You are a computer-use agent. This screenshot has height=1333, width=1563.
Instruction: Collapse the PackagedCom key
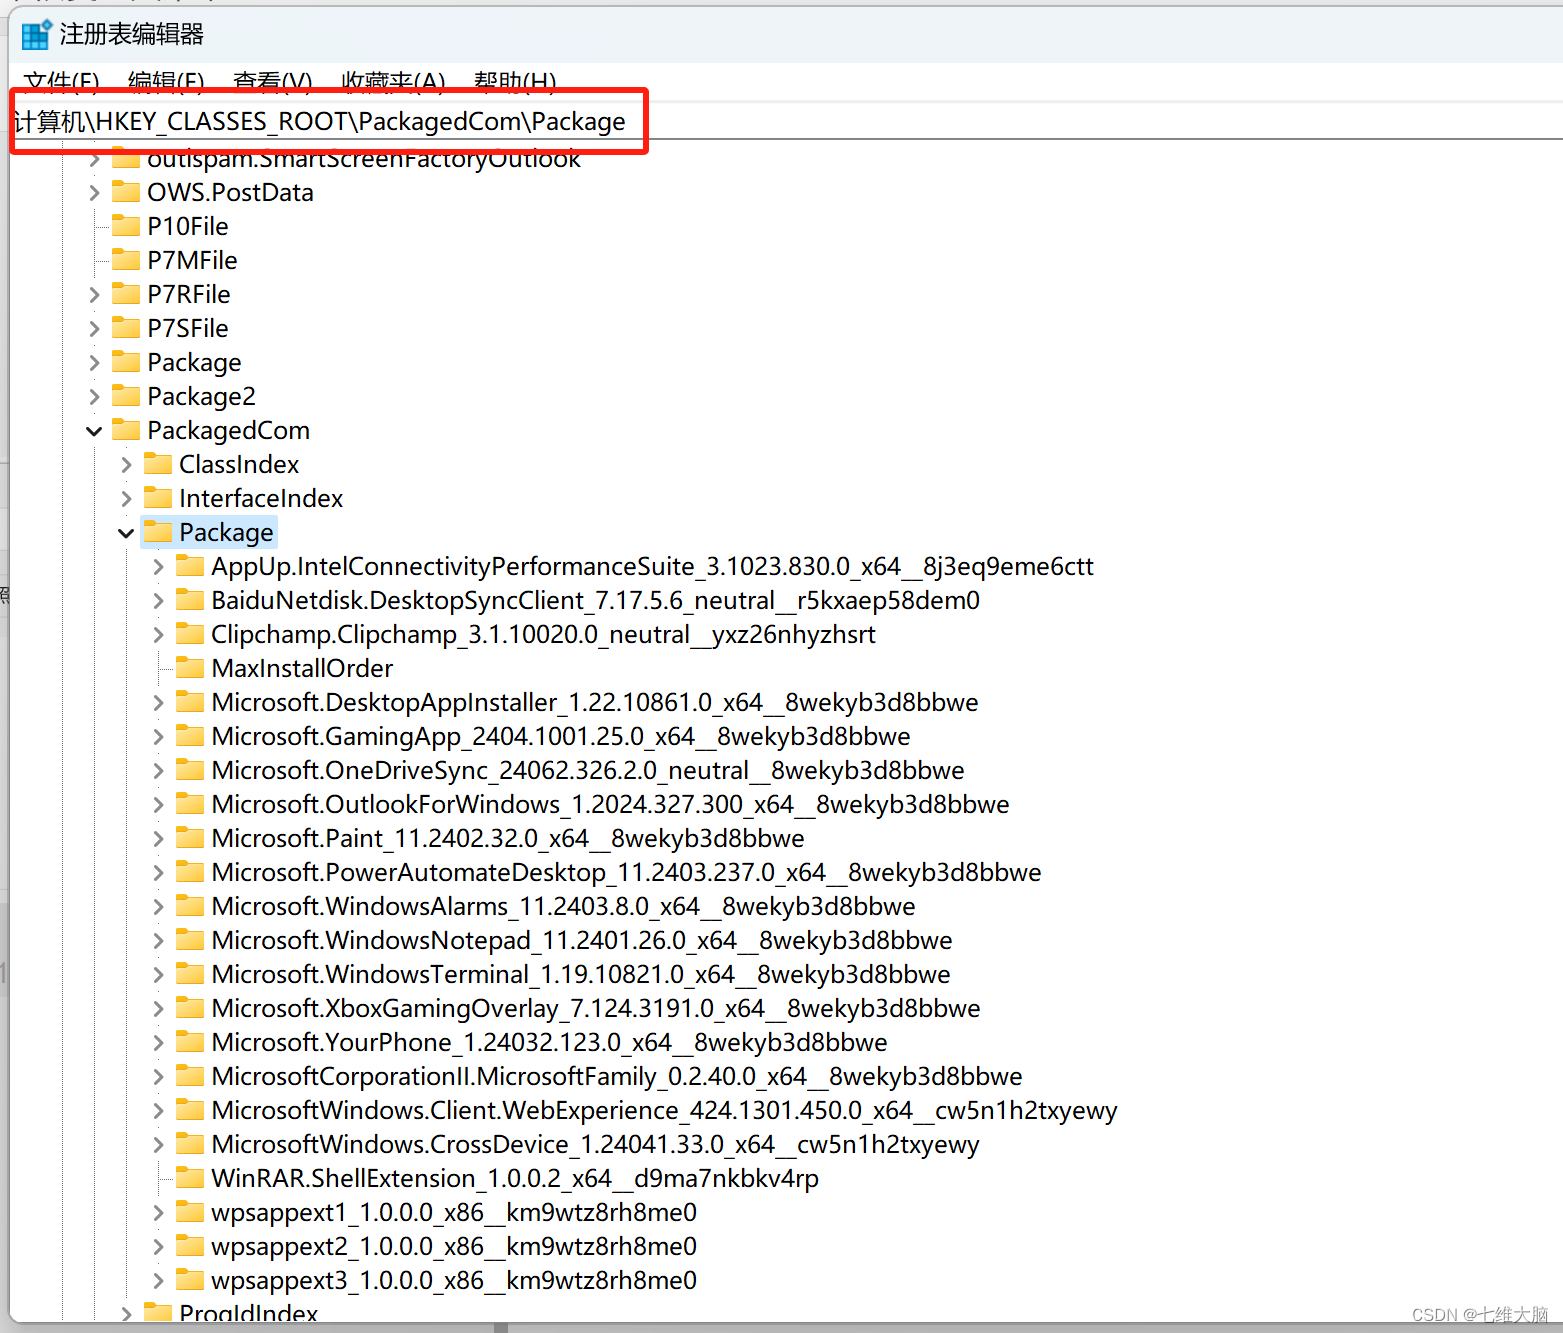click(94, 431)
